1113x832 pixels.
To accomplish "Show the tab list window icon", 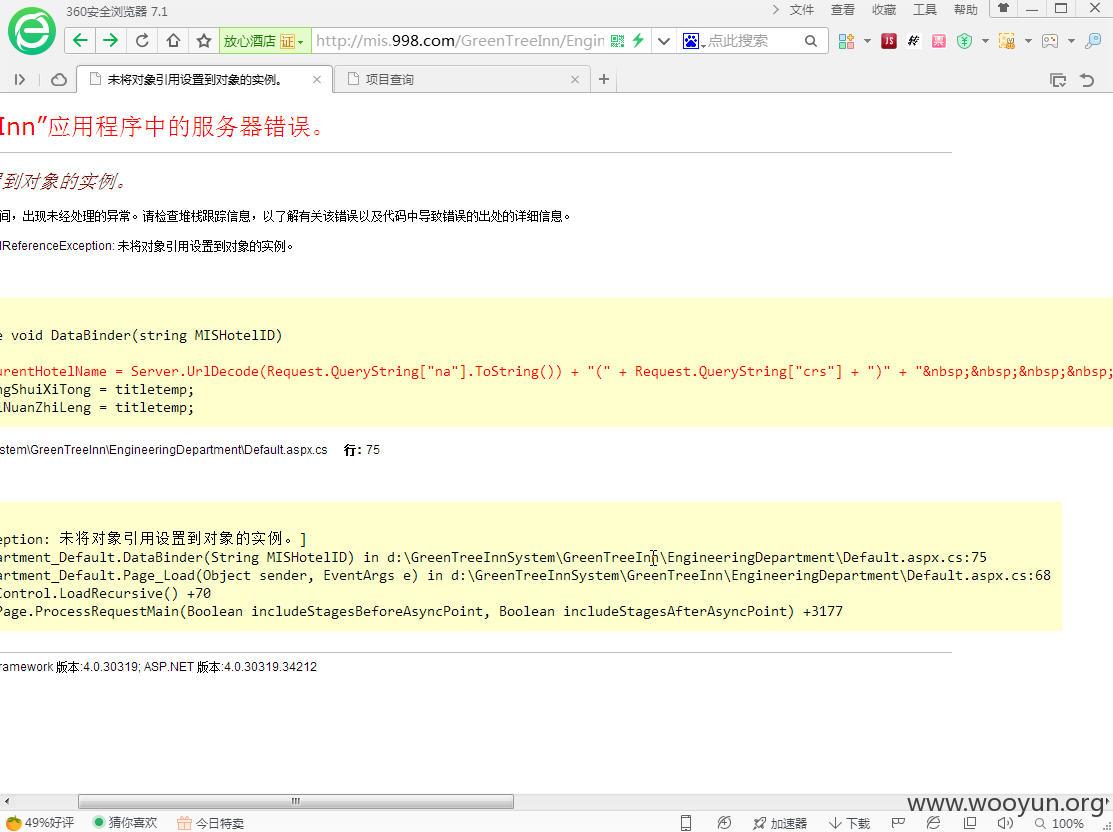I will click(1058, 80).
